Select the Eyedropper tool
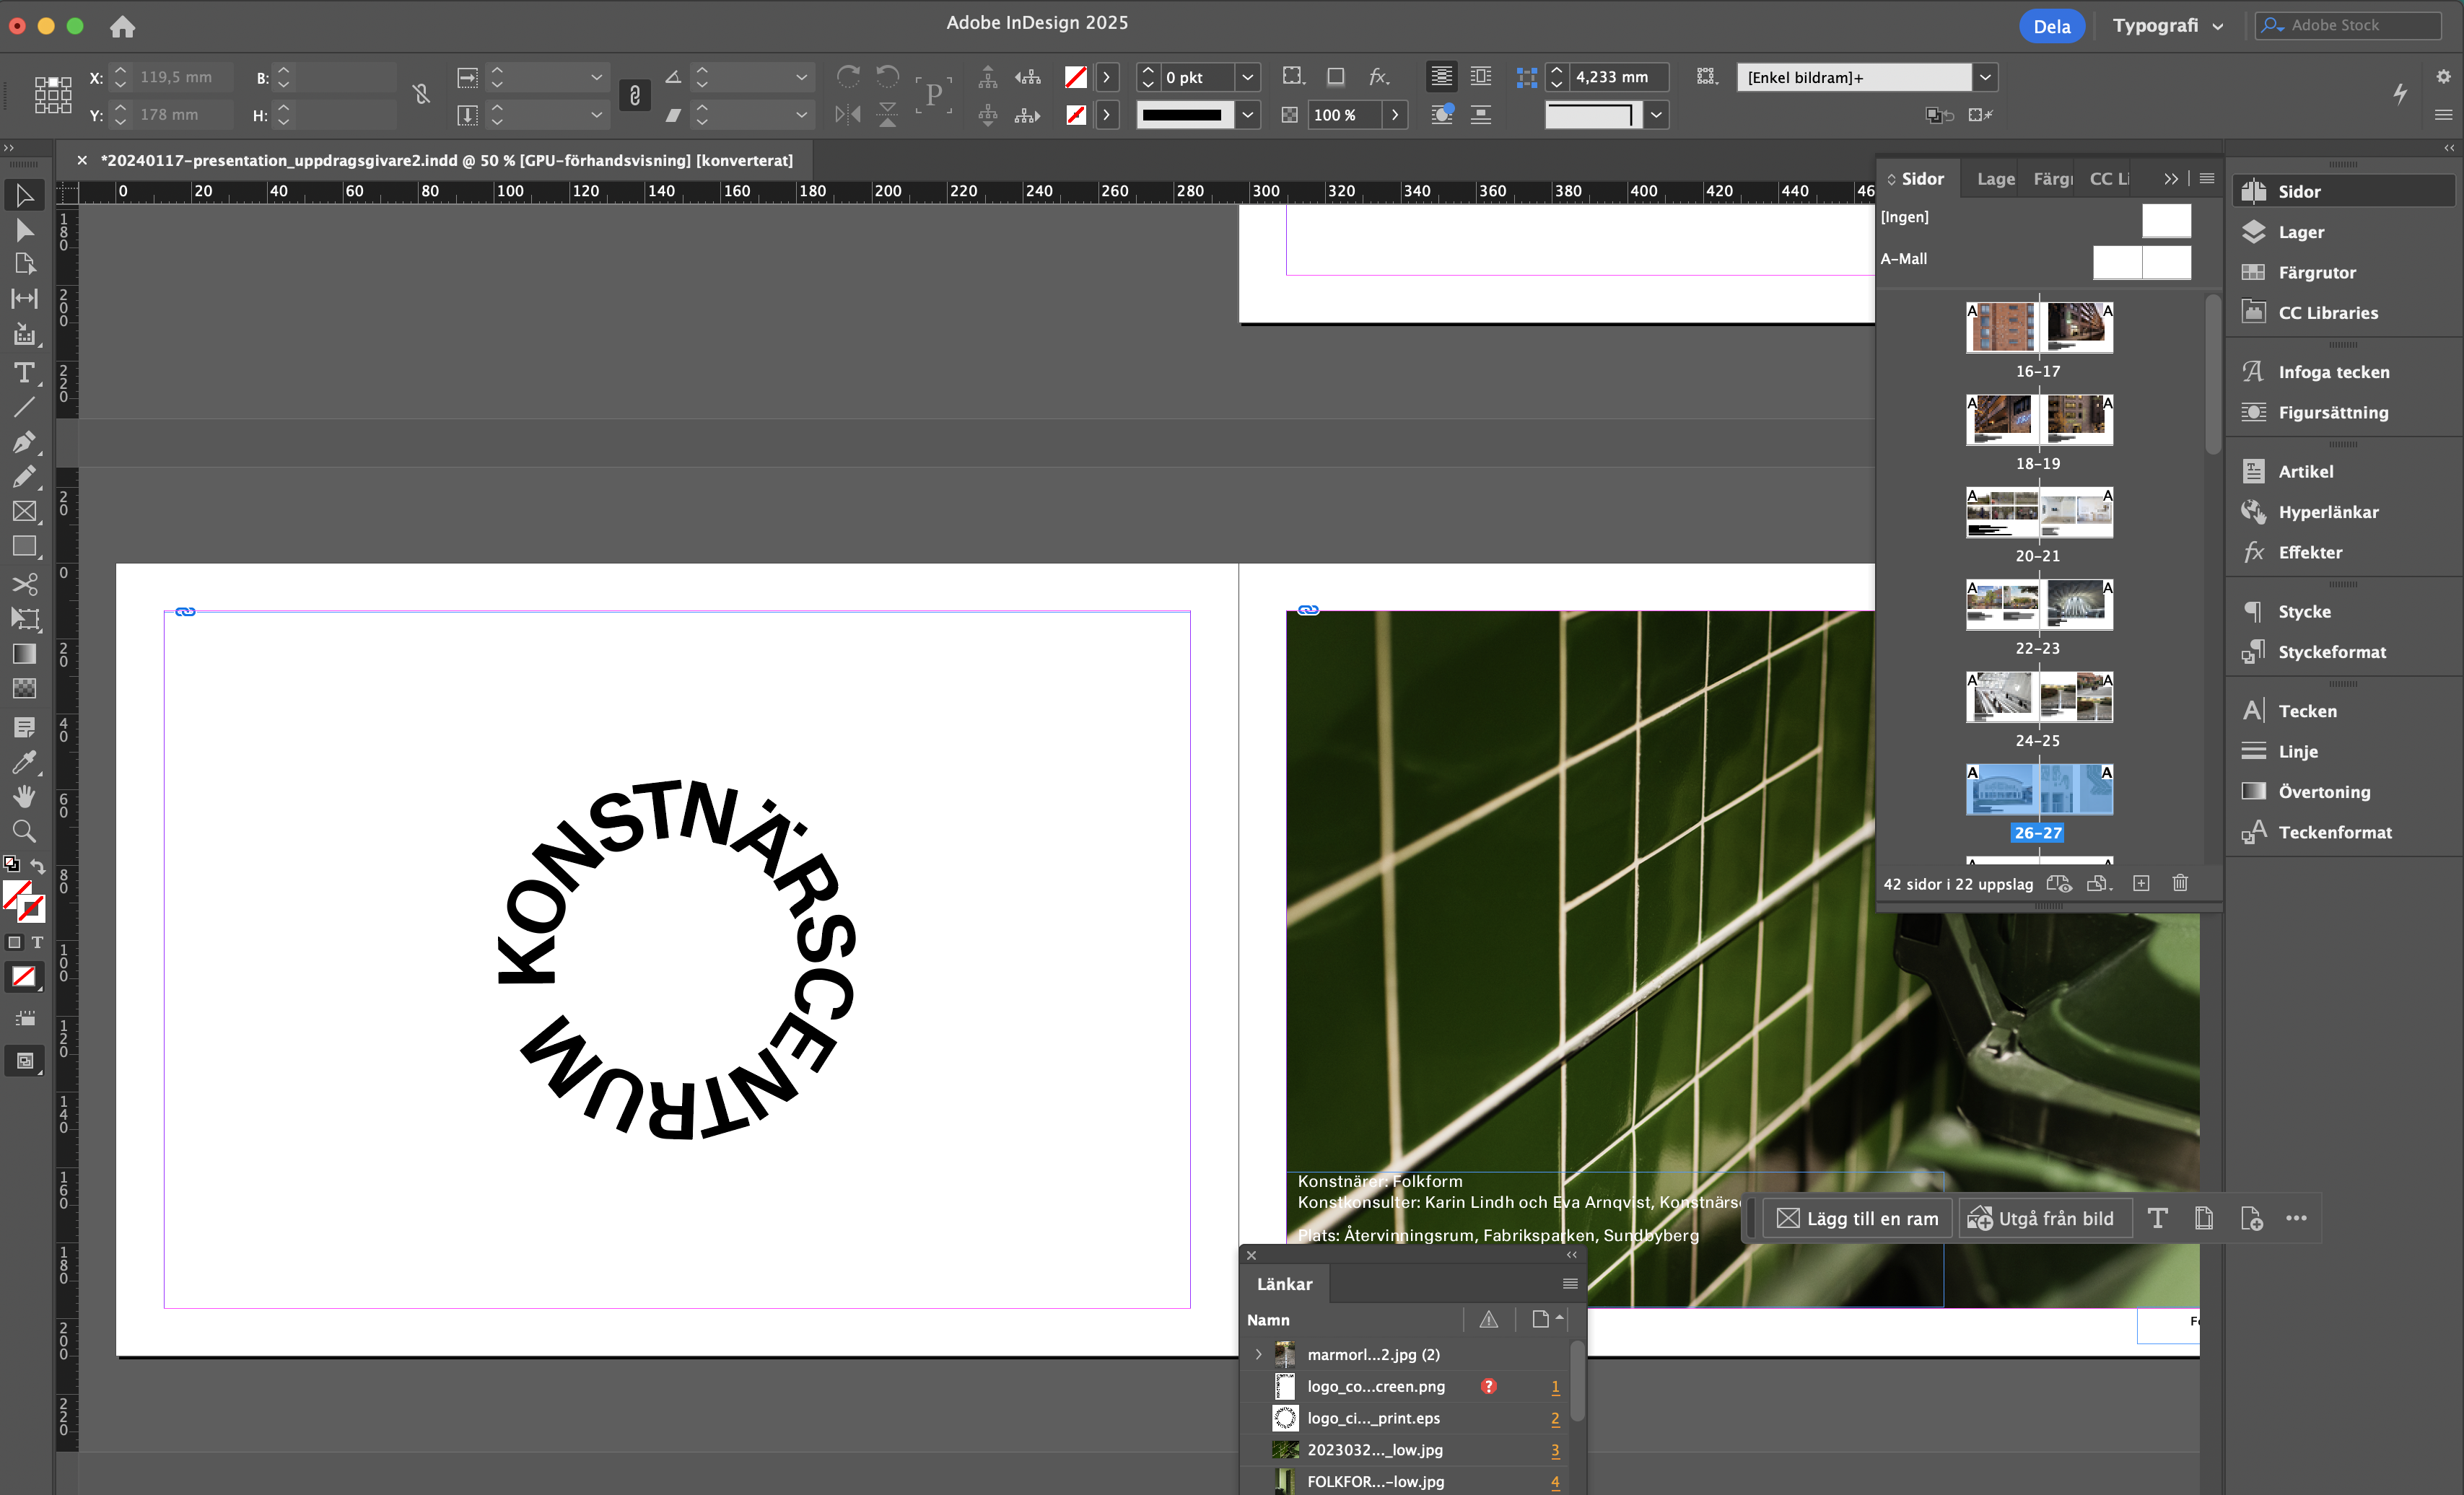Viewport: 2464px width, 1495px height. coord(24,762)
